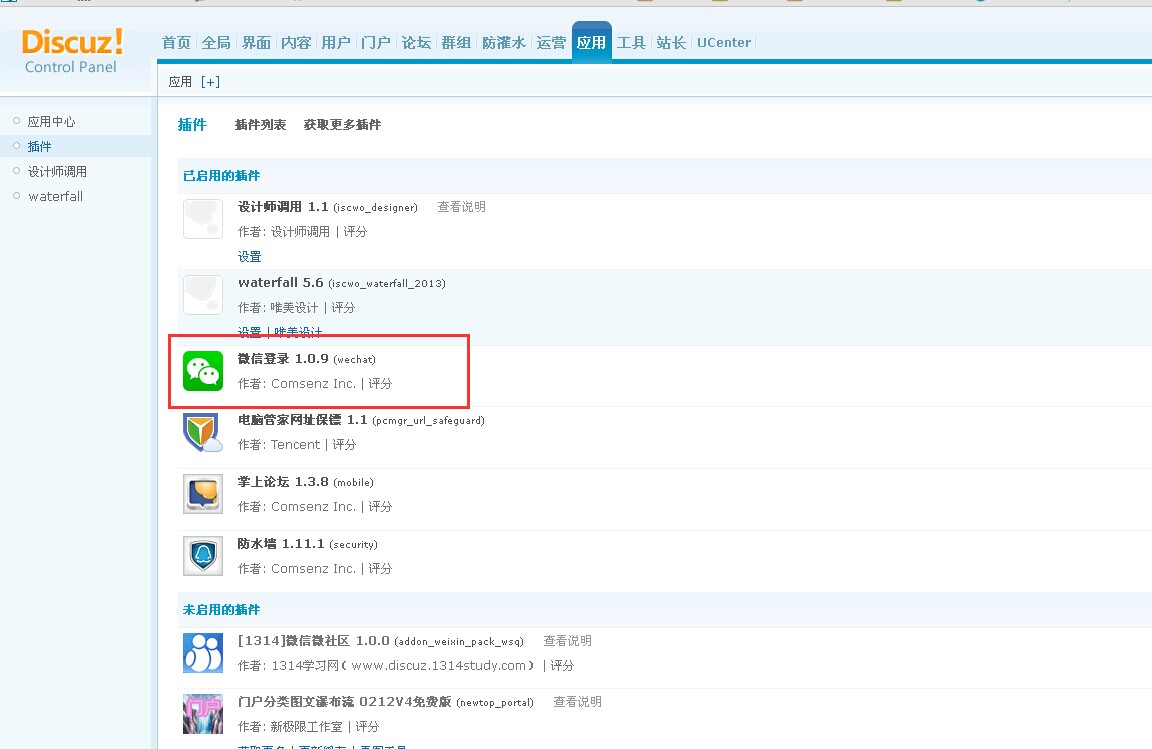Open the 界面 top menu
The image size is (1152, 749).
pos(256,43)
